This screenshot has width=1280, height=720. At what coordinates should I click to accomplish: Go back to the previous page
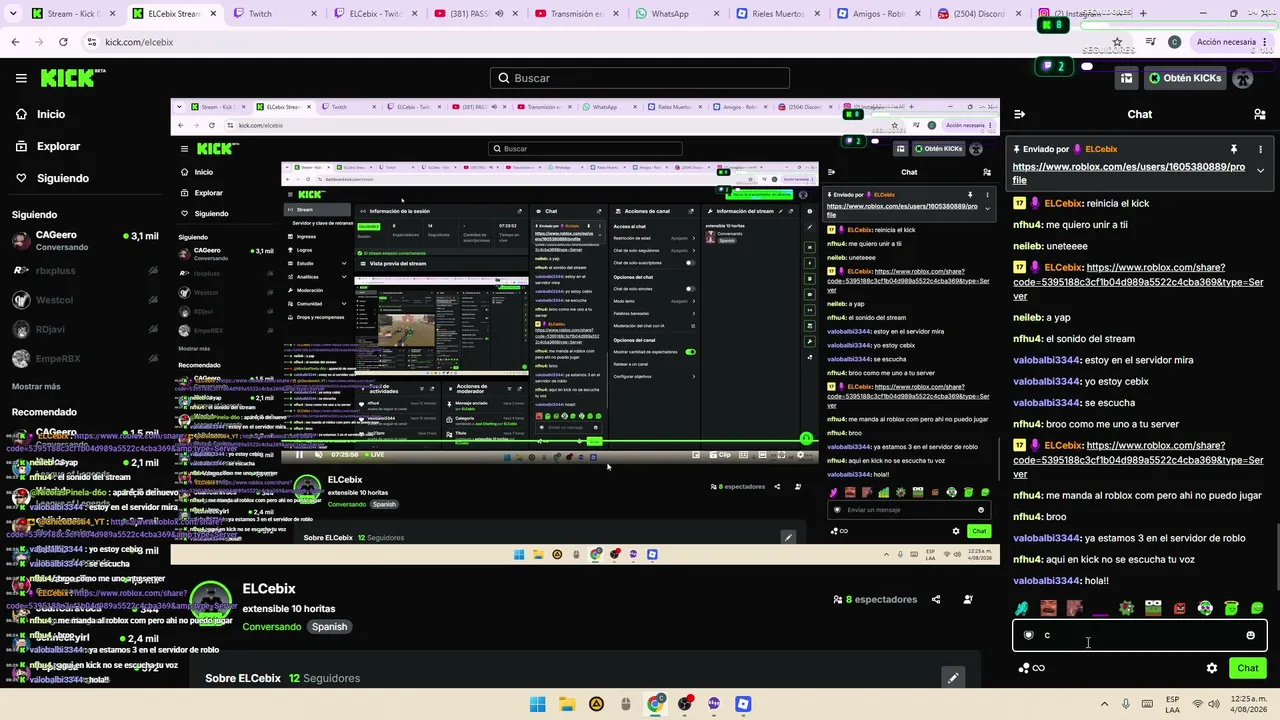click(15, 42)
